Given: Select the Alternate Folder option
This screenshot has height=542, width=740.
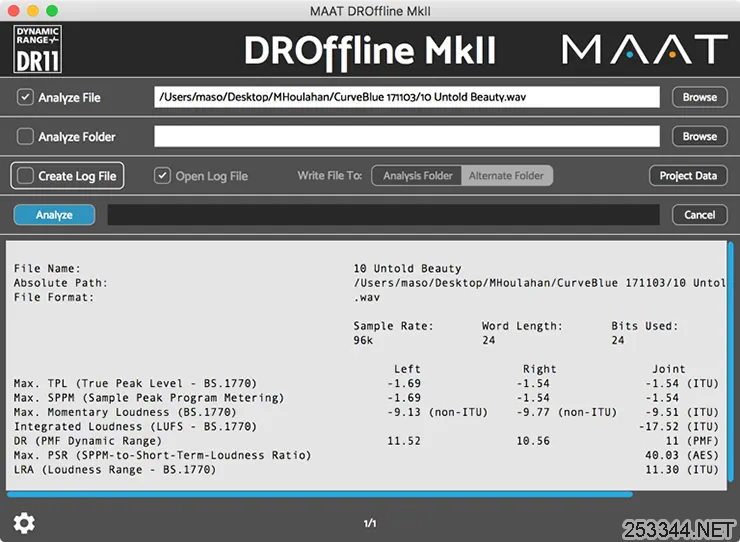Looking at the screenshot, I should click(506, 176).
